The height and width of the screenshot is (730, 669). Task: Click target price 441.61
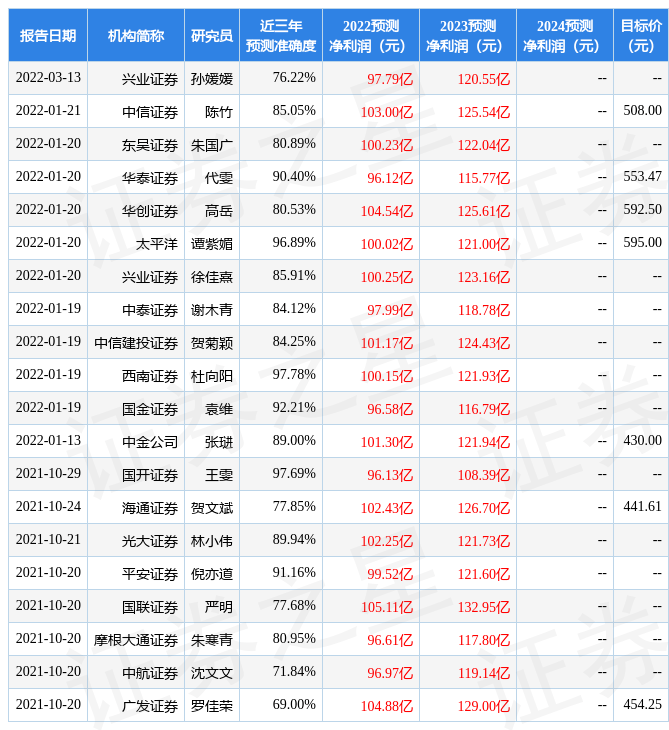coord(642,506)
